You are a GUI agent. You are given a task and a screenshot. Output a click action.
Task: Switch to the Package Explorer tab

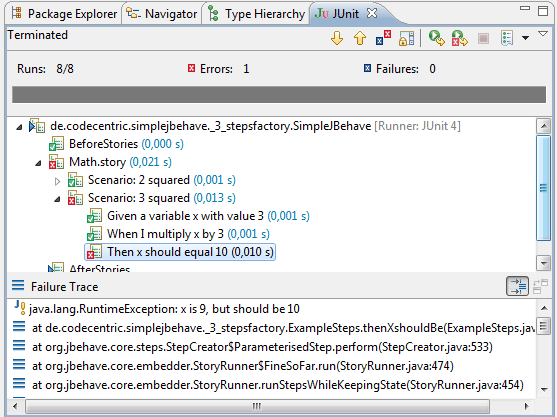[64, 14]
